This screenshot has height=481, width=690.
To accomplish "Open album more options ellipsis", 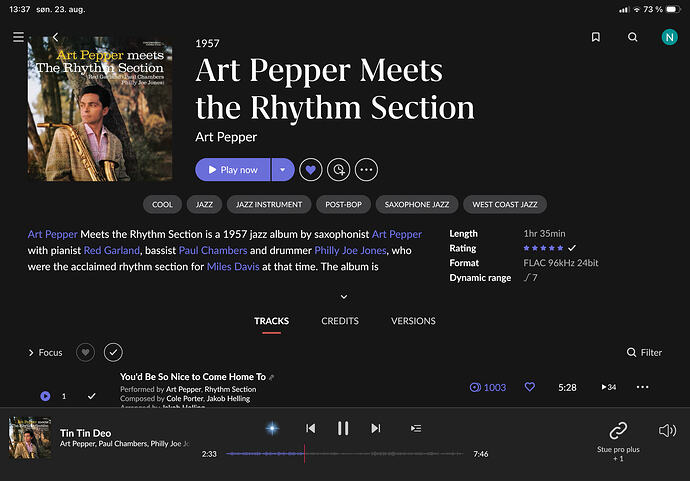I will 367,169.
